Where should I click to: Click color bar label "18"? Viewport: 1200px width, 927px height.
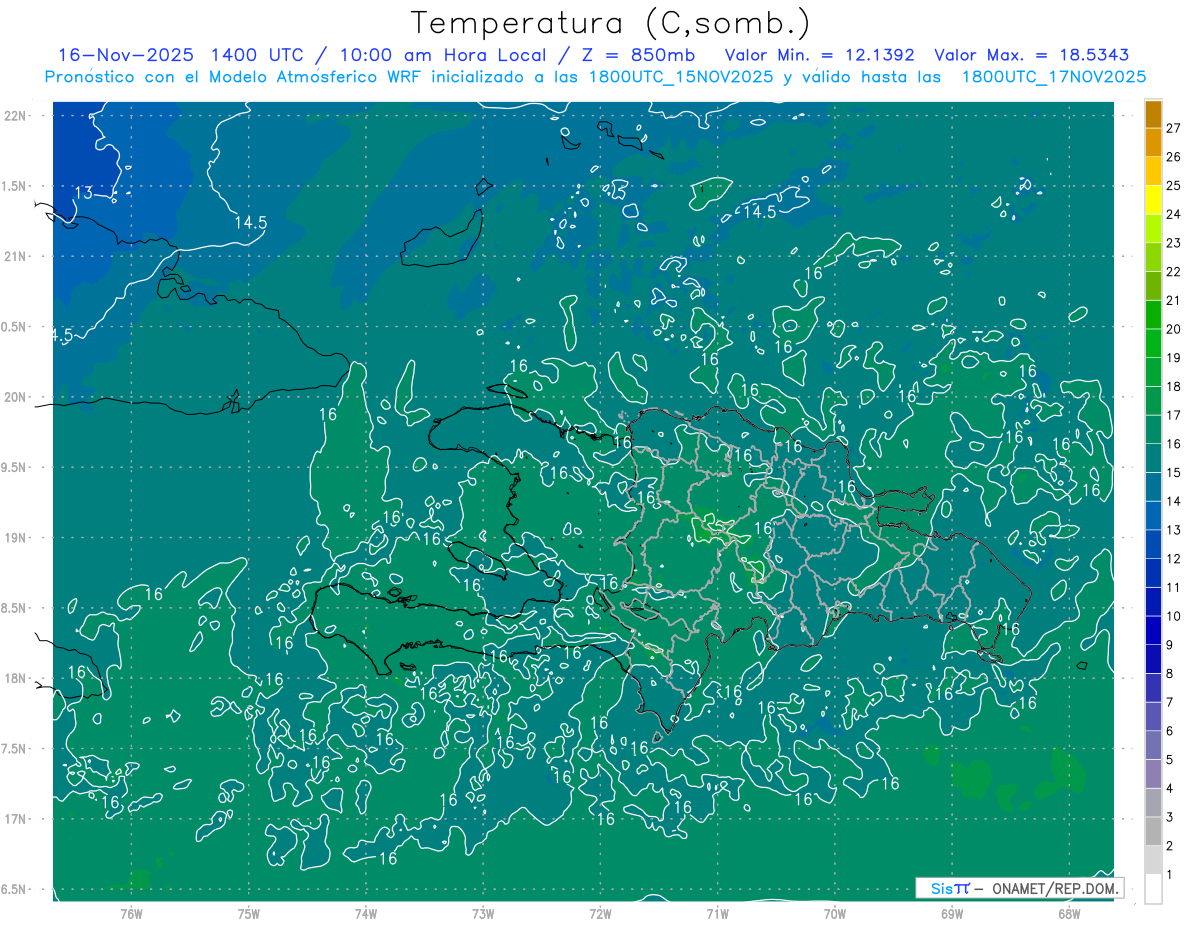click(x=1173, y=386)
